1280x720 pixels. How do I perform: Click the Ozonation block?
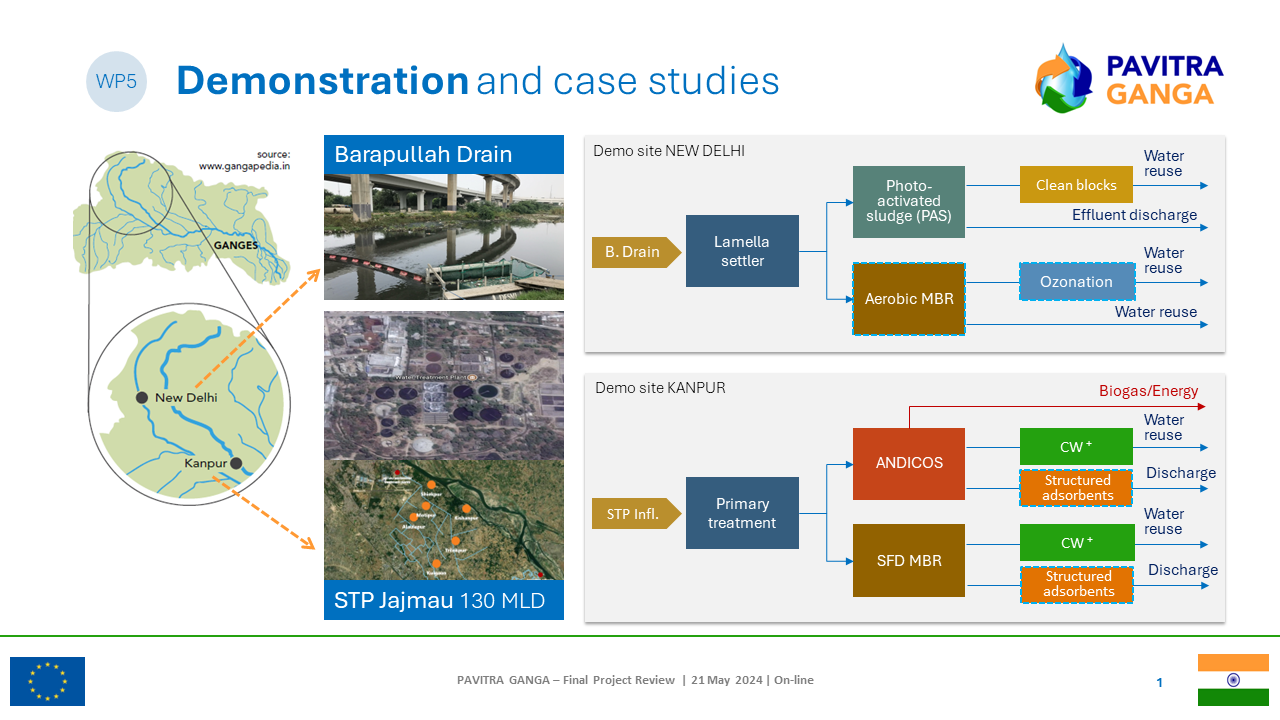[1076, 282]
